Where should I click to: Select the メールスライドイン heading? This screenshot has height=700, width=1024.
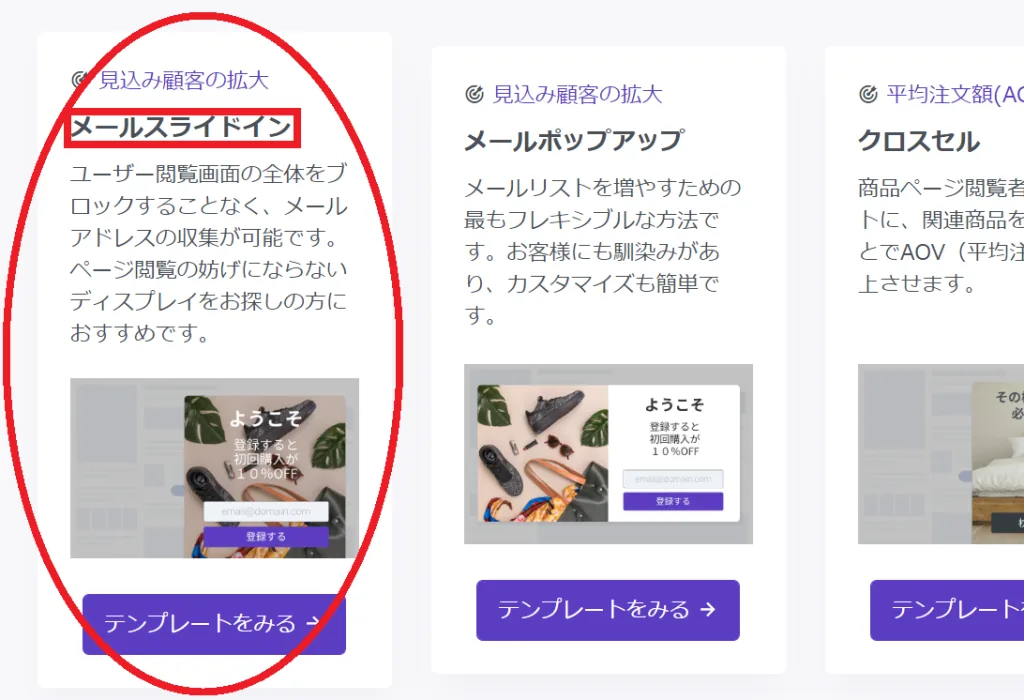pyautogui.click(x=182, y=127)
